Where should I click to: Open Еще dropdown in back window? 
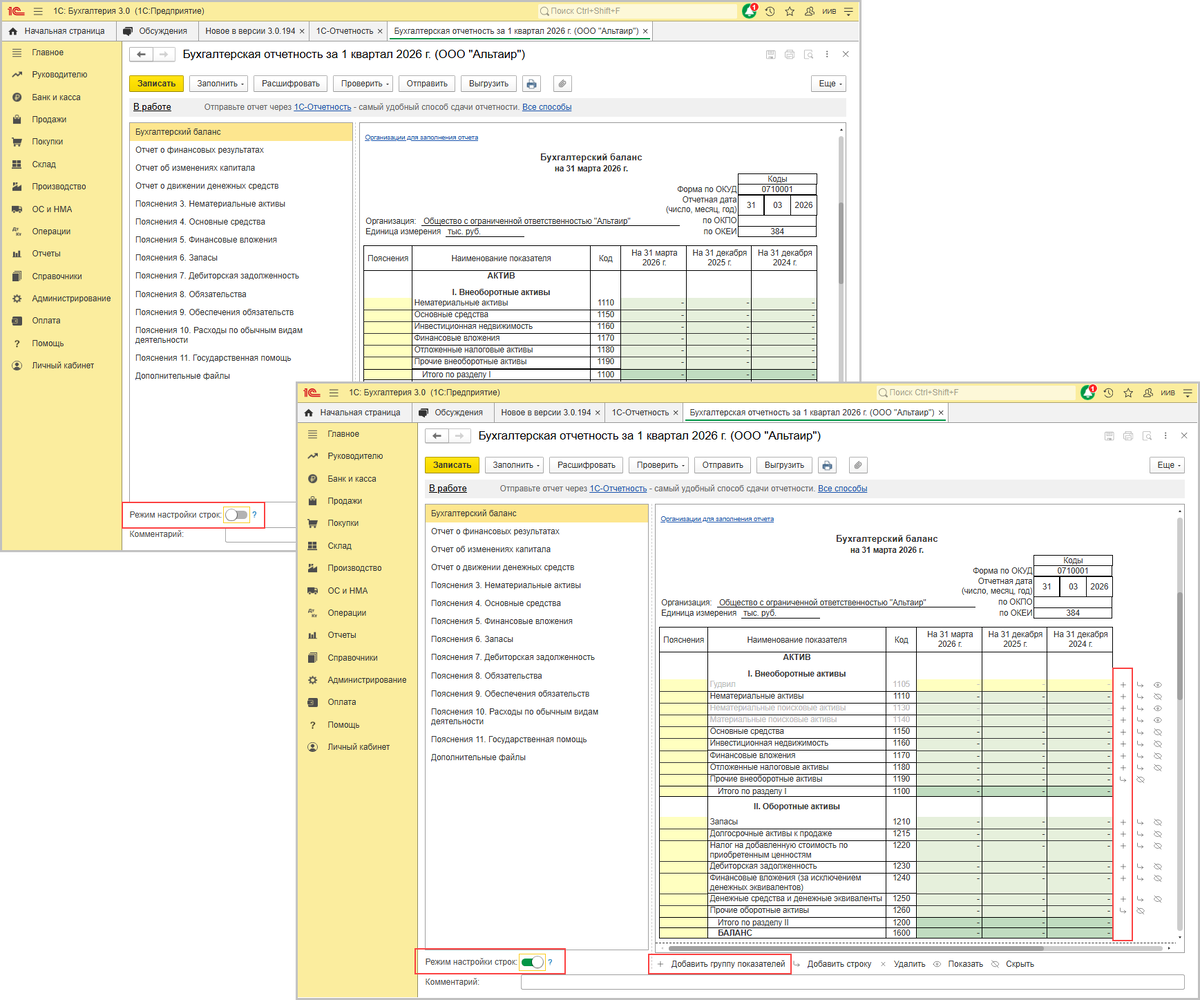[x=830, y=84]
